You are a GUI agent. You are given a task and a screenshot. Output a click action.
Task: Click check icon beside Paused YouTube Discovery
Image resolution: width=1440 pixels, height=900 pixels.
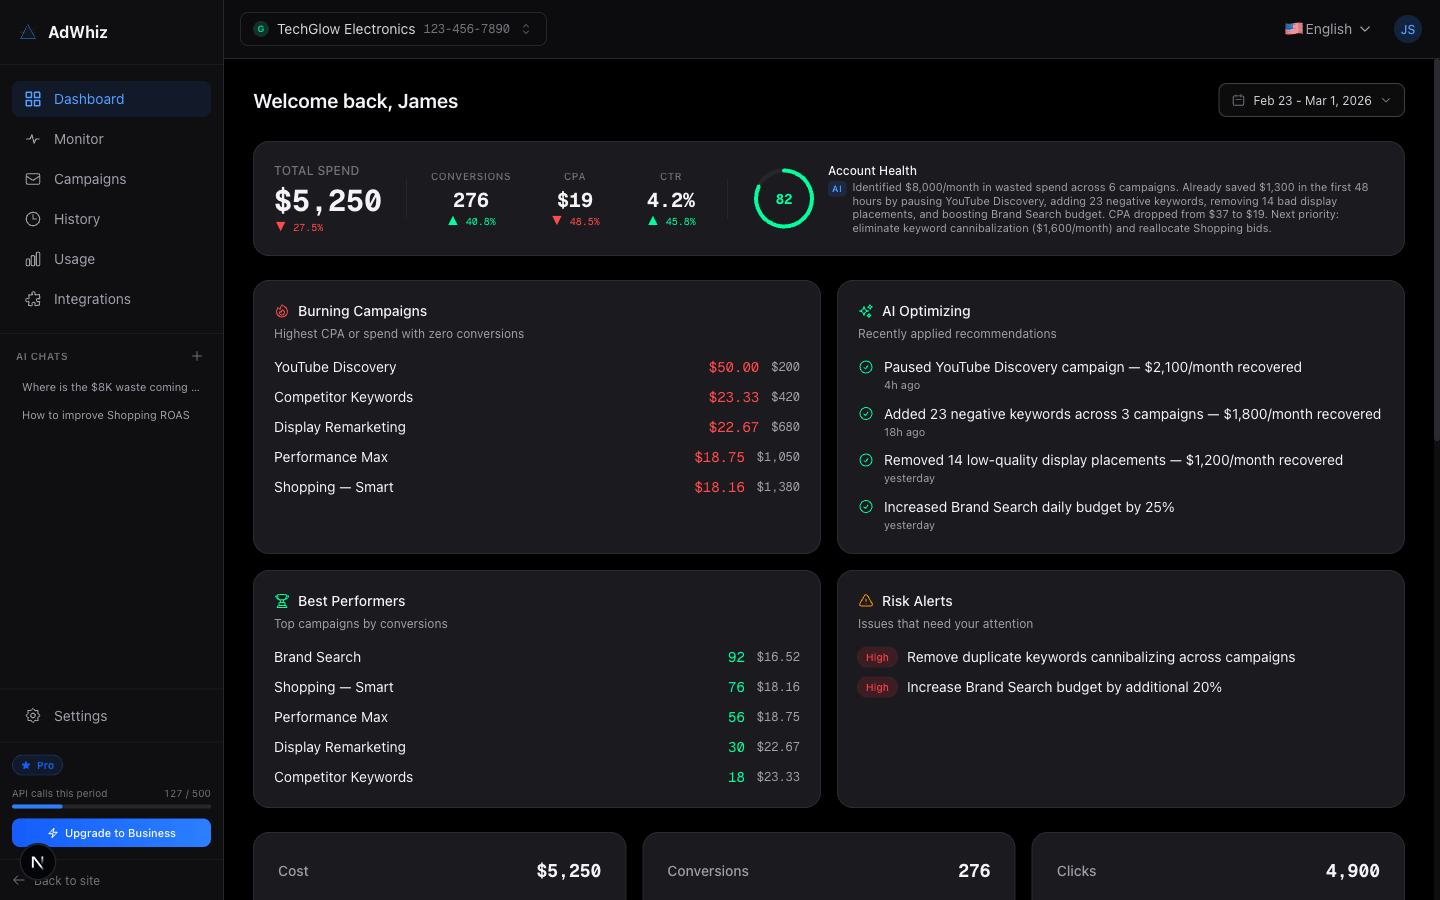[866, 367]
